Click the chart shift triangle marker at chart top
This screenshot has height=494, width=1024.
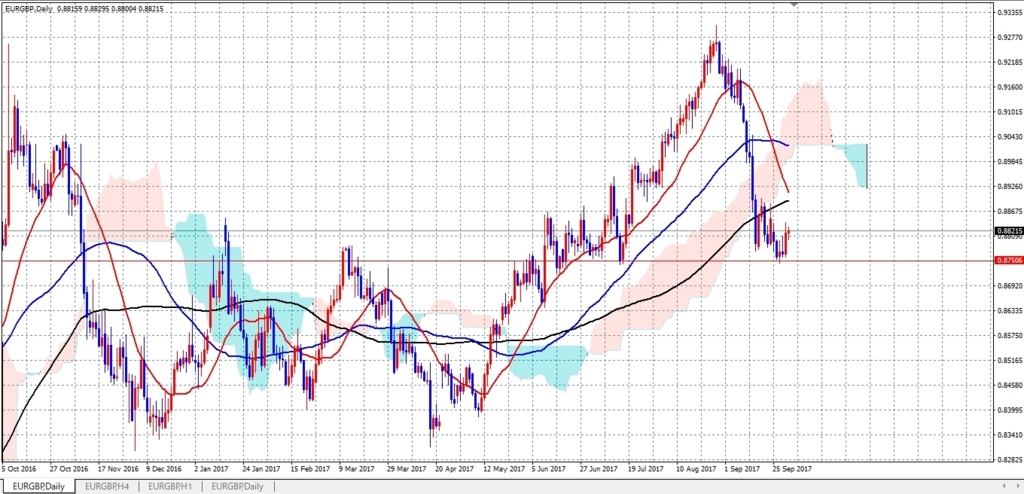pos(794,4)
